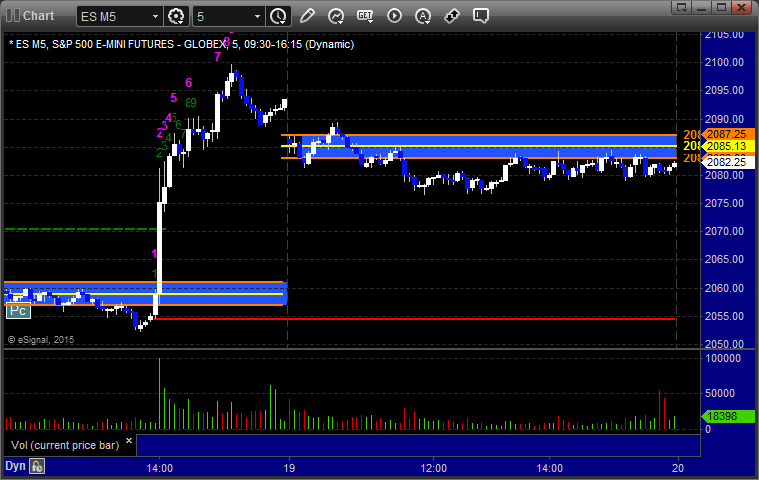Viewport: 759px width, 480px height.
Task: Open the auto-scale A icon menu
Action: 423,16
